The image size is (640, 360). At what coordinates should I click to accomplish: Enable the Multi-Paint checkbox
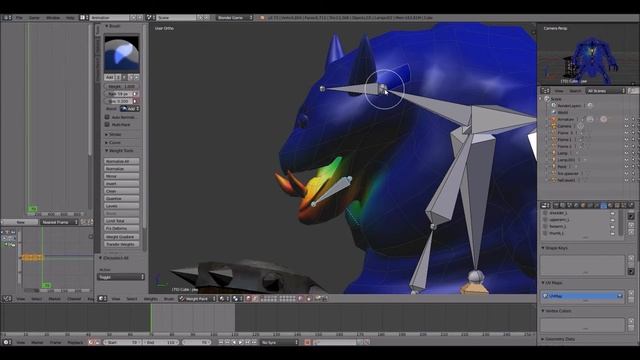coord(107,124)
